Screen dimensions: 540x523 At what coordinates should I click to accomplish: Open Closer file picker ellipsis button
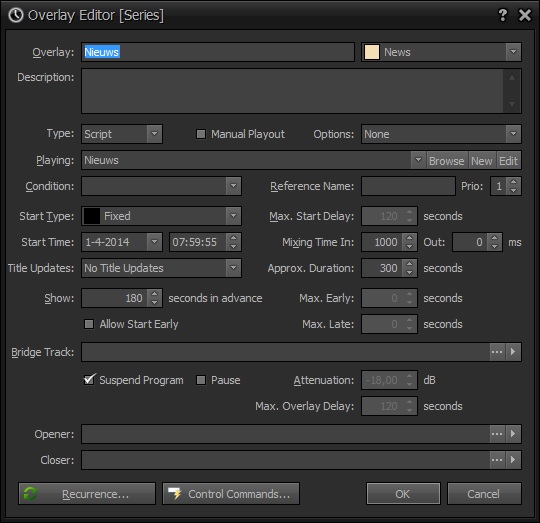(x=497, y=460)
